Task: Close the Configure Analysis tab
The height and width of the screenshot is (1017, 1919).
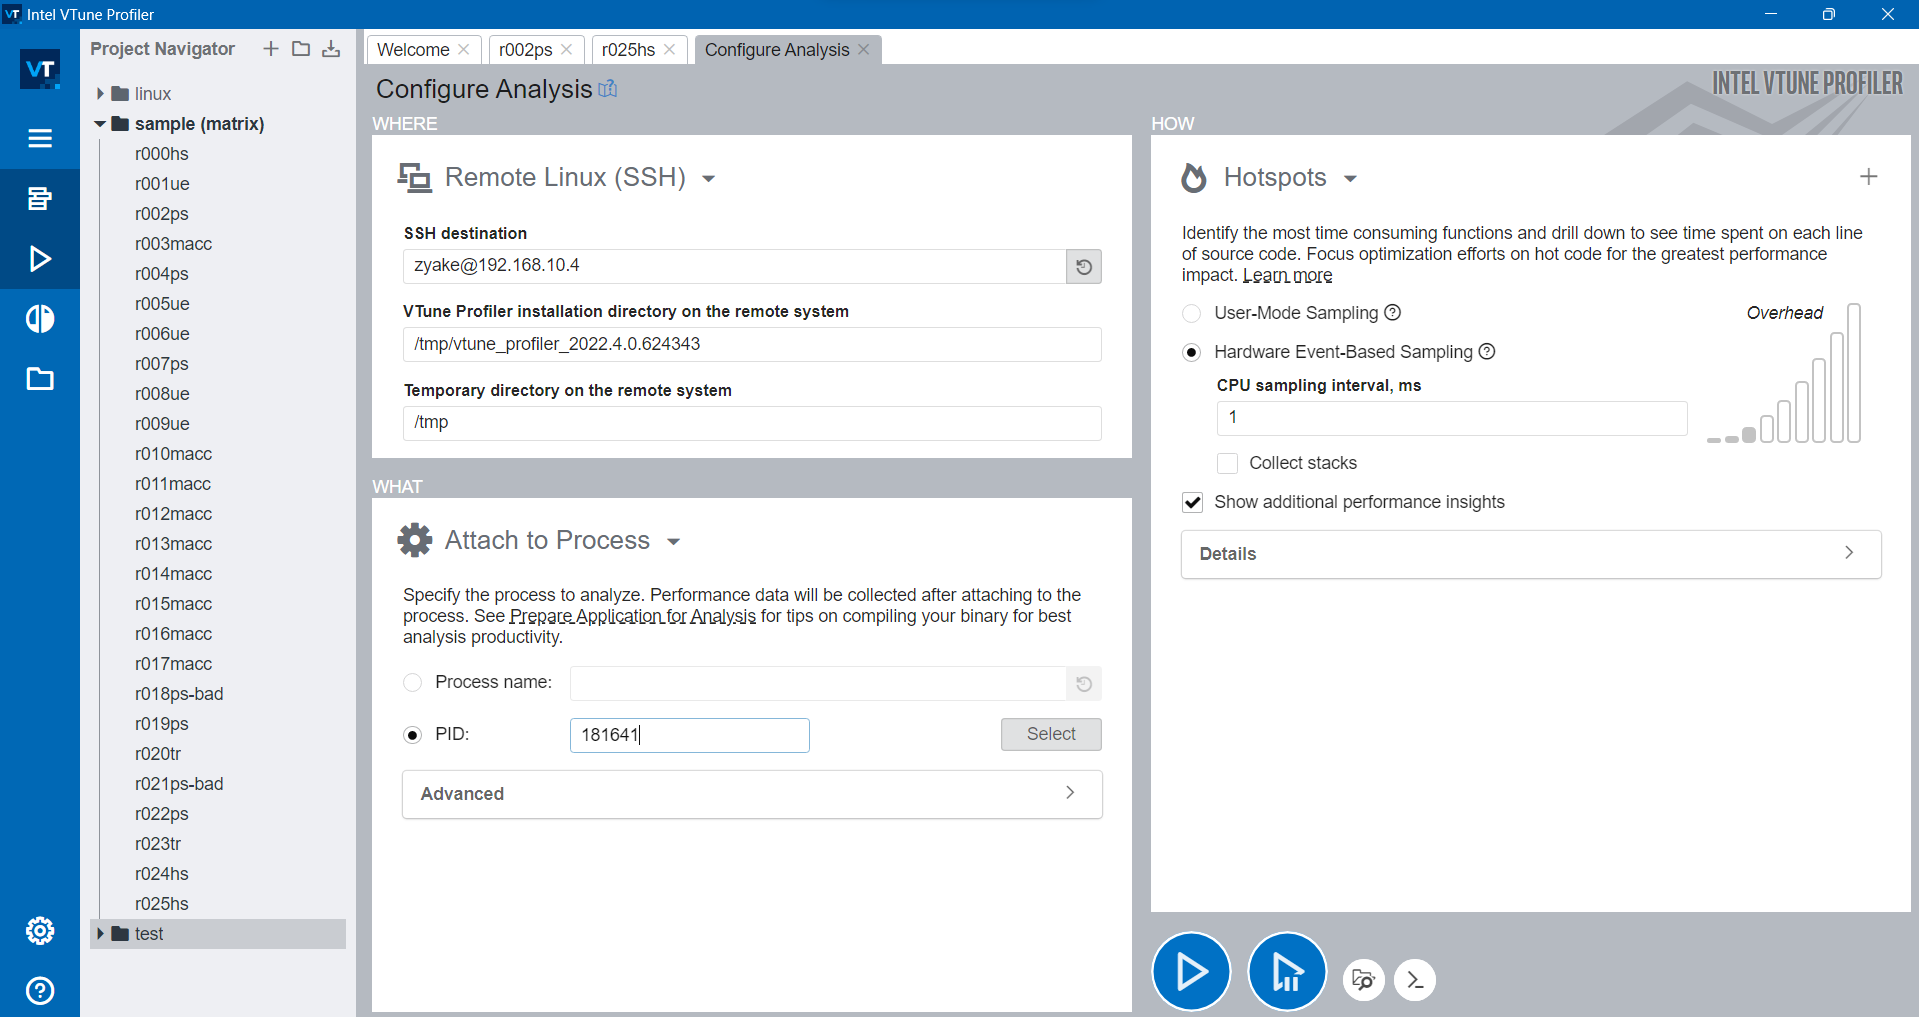Action: pos(864,49)
